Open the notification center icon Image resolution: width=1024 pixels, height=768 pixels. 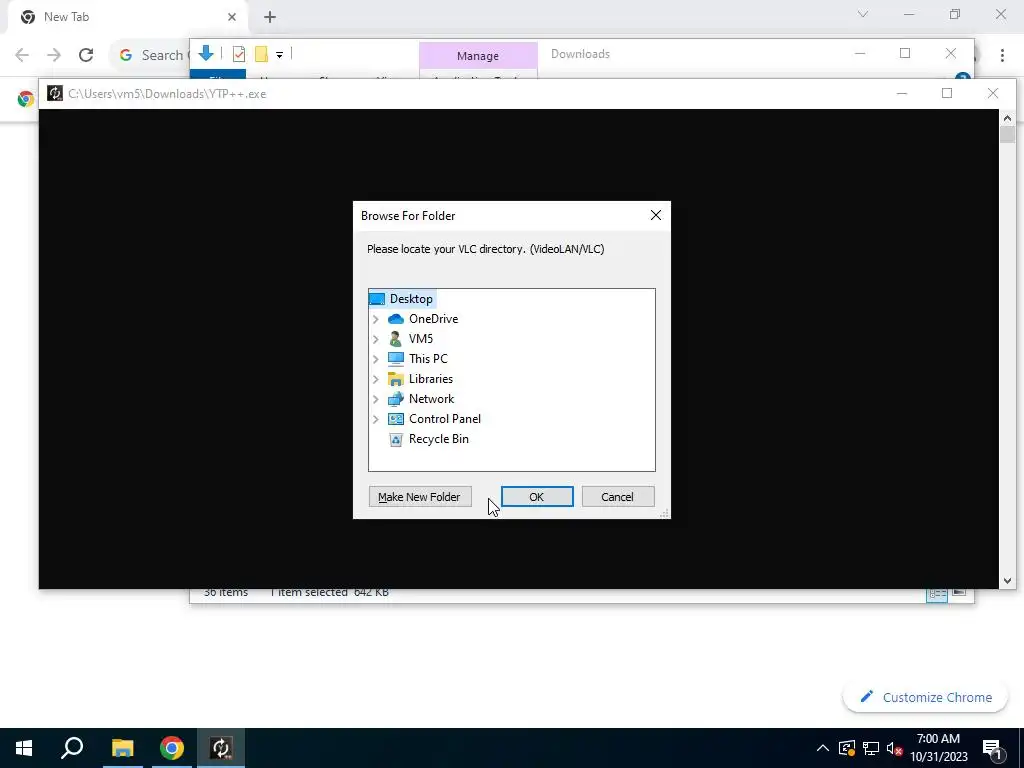point(993,748)
